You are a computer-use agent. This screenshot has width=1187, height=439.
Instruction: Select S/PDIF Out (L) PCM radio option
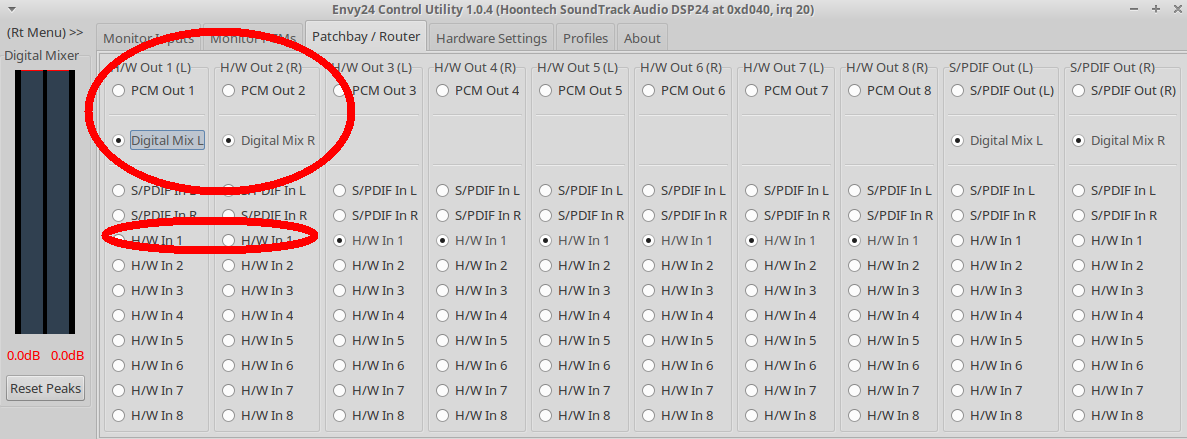point(957,91)
